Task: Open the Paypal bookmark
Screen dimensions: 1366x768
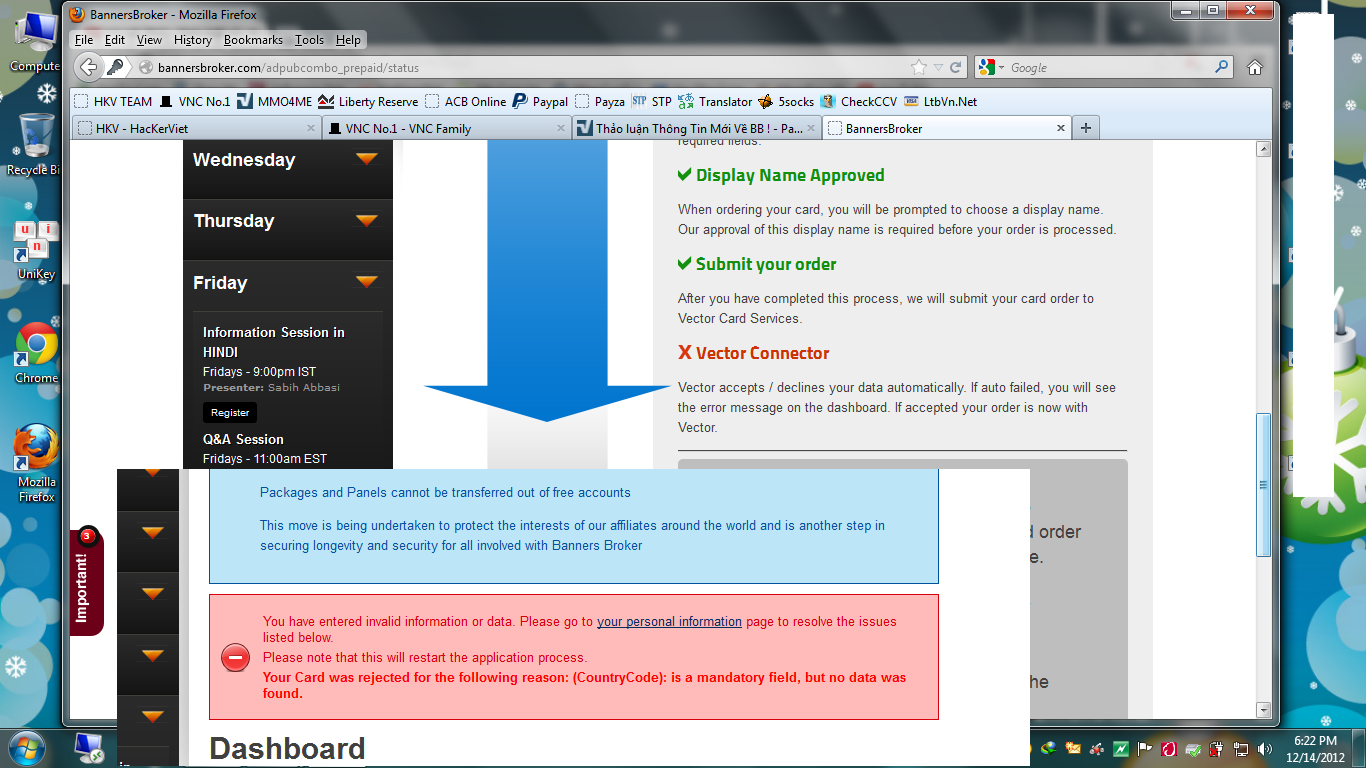Action: point(540,101)
